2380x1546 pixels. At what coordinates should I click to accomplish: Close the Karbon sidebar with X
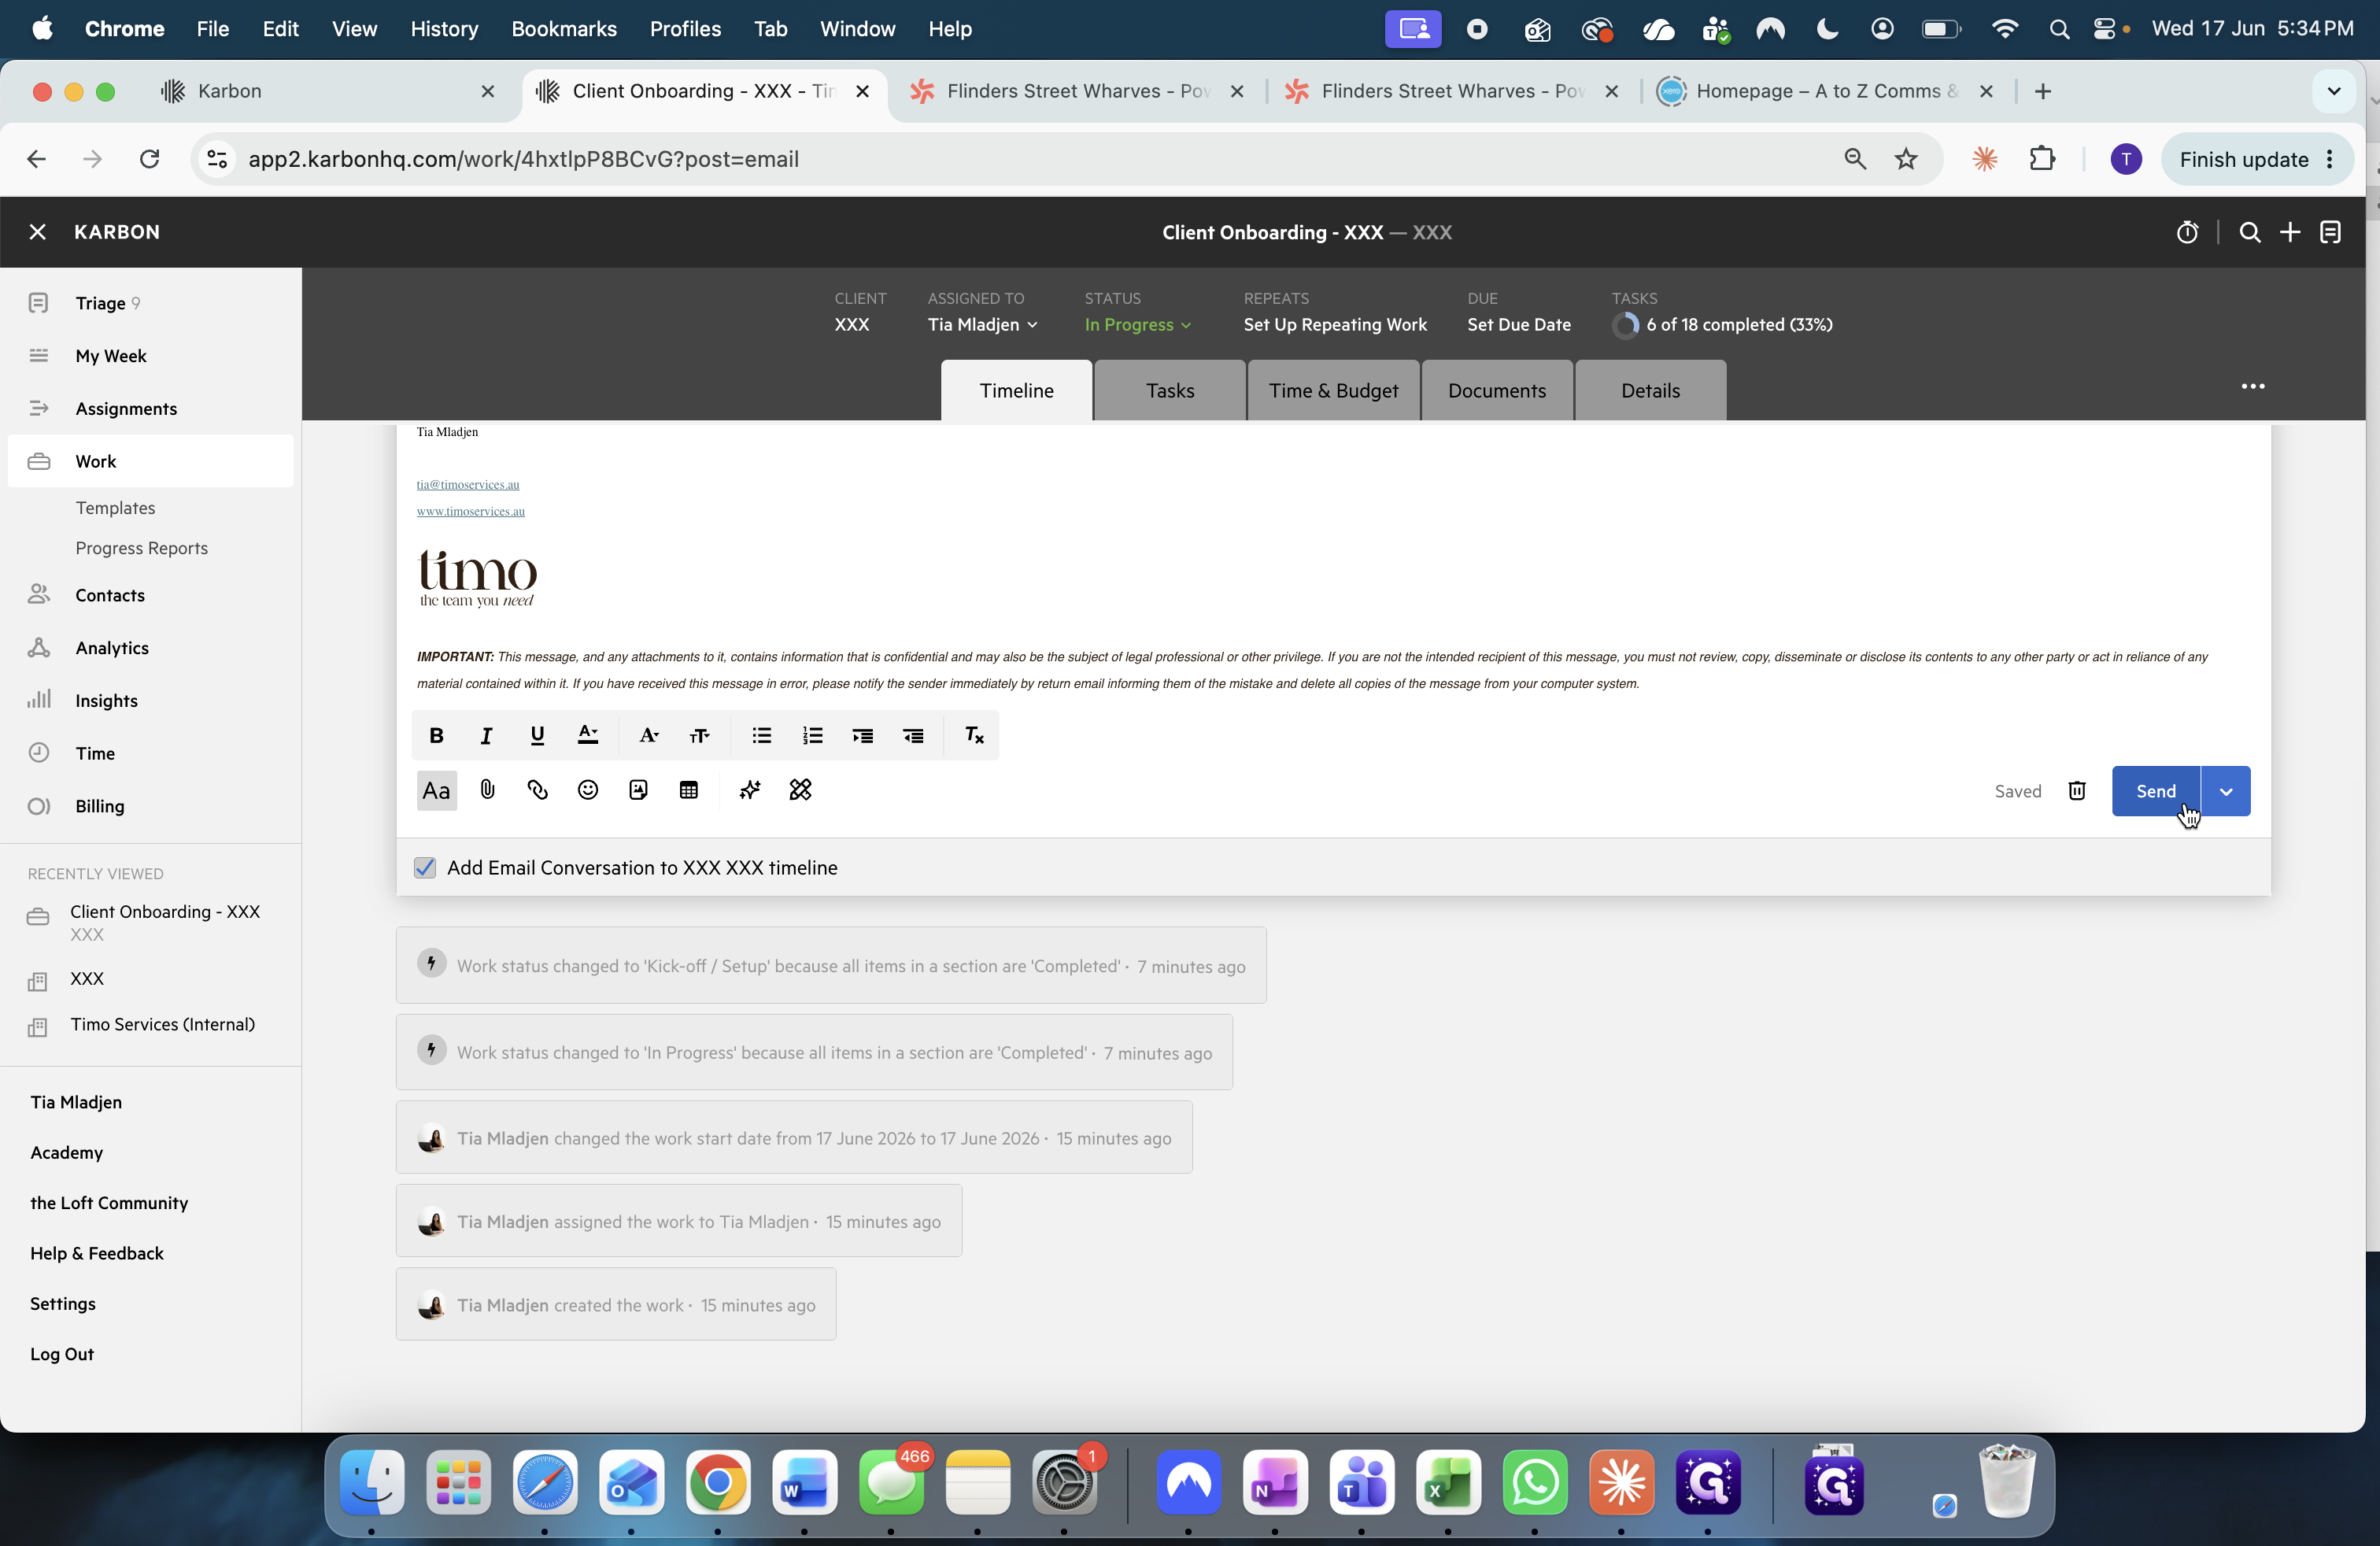[37, 232]
